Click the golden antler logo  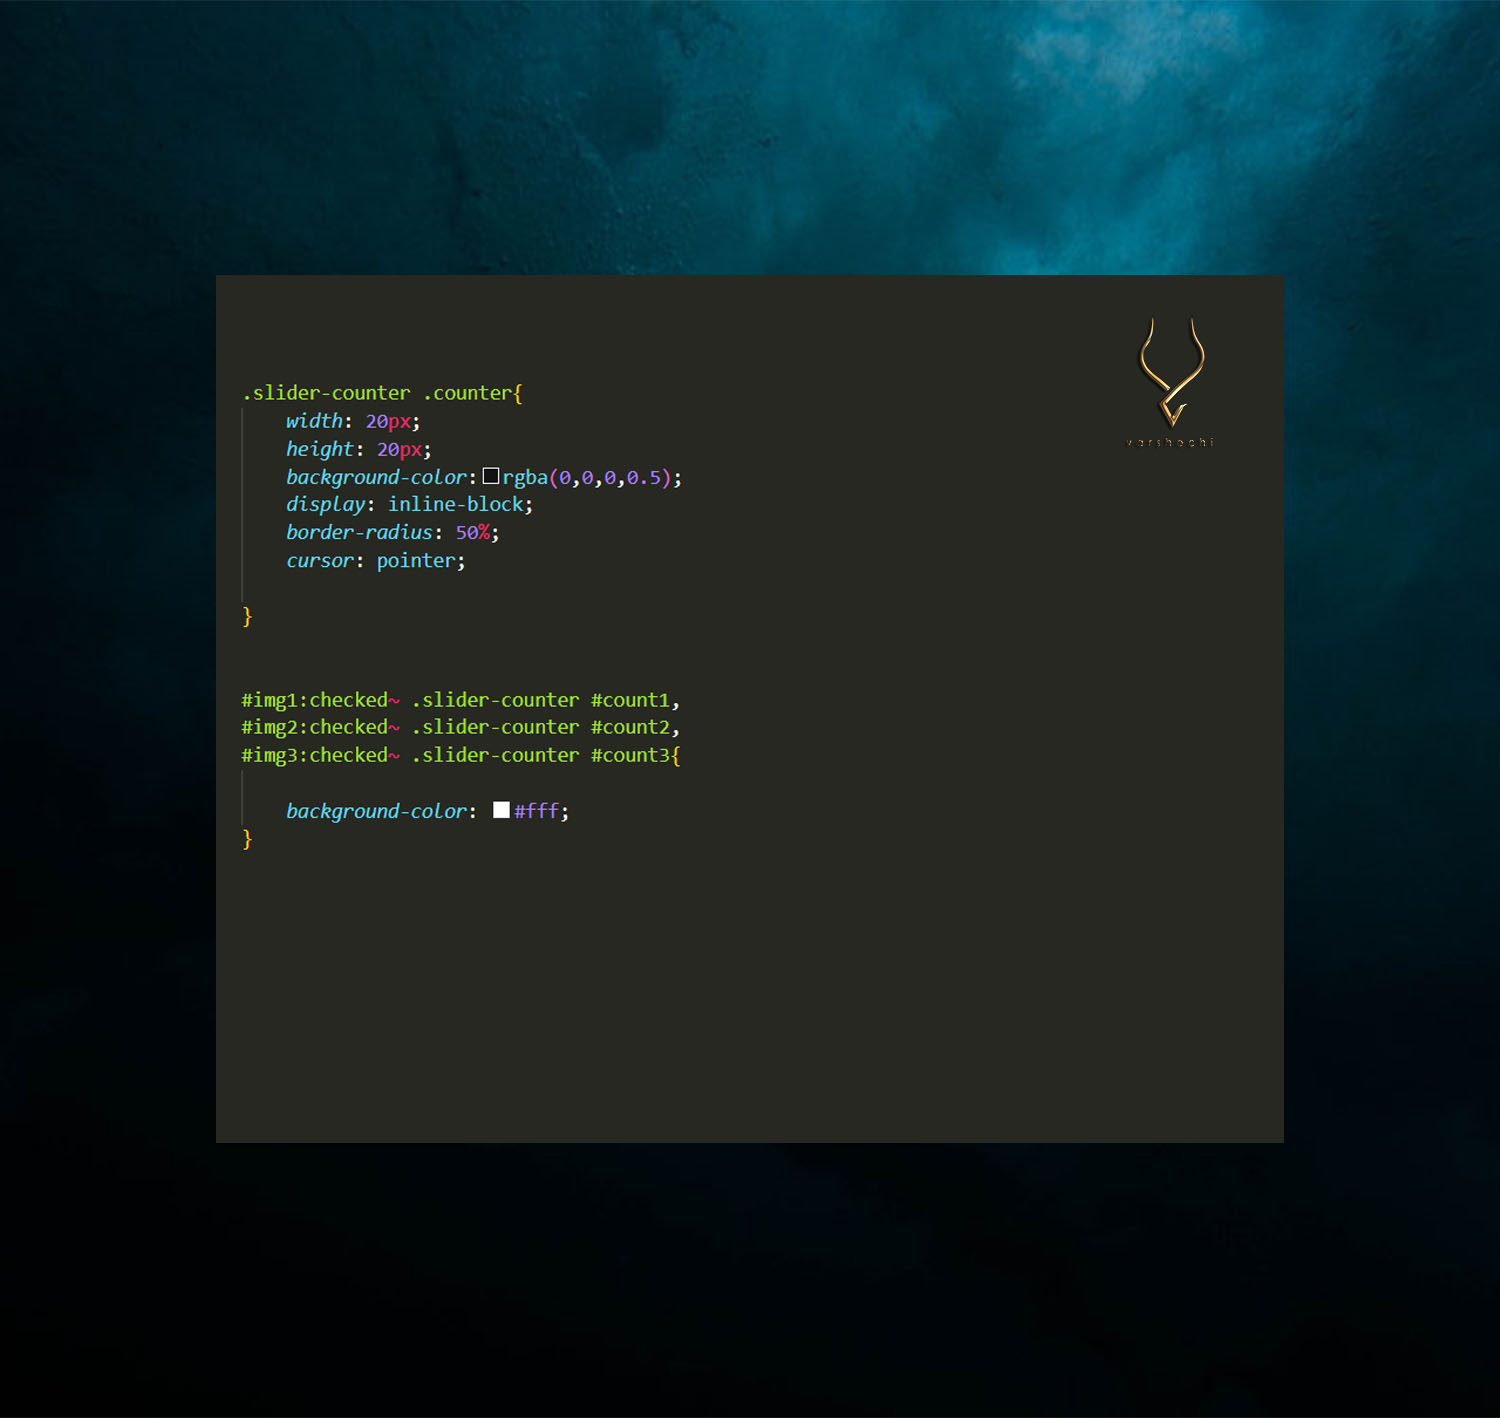[1171, 371]
